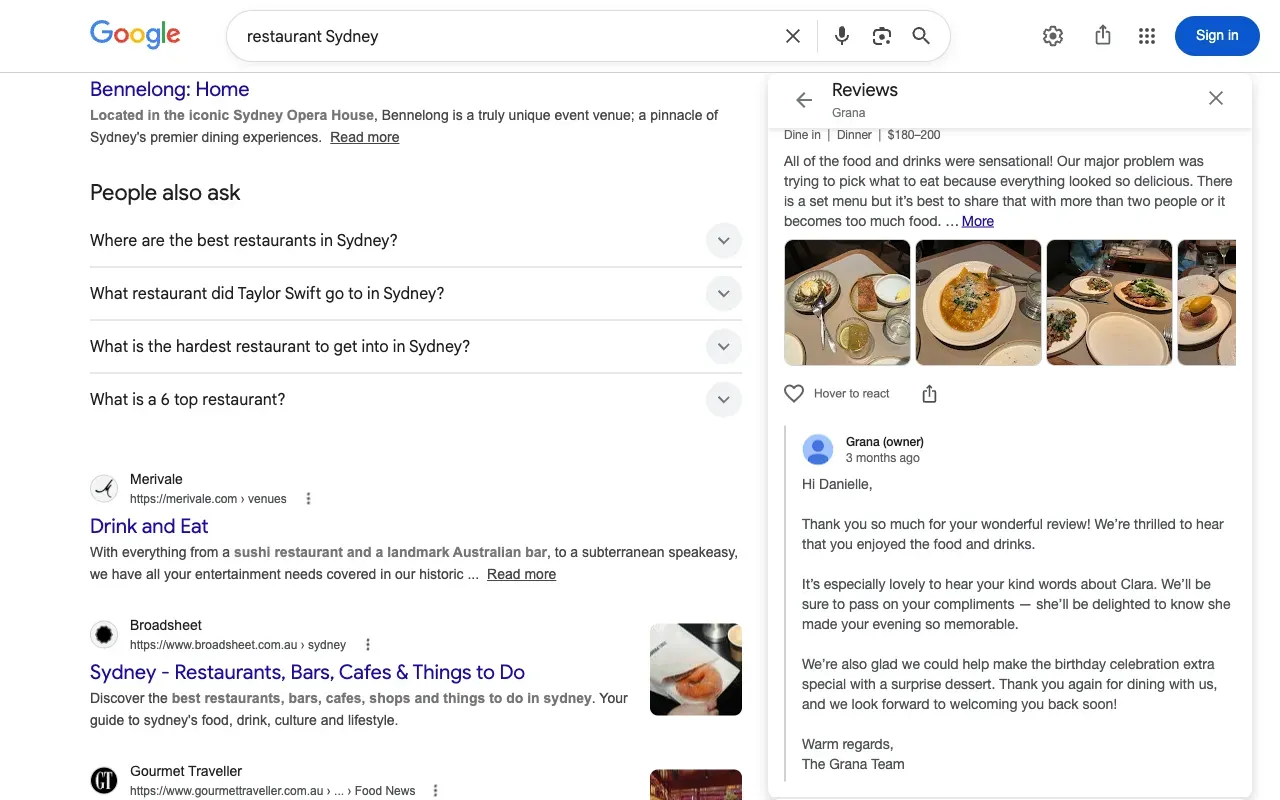Close the Reviews panel
The width and height of the screenshot is (1280, 800).
[1216, 98]
